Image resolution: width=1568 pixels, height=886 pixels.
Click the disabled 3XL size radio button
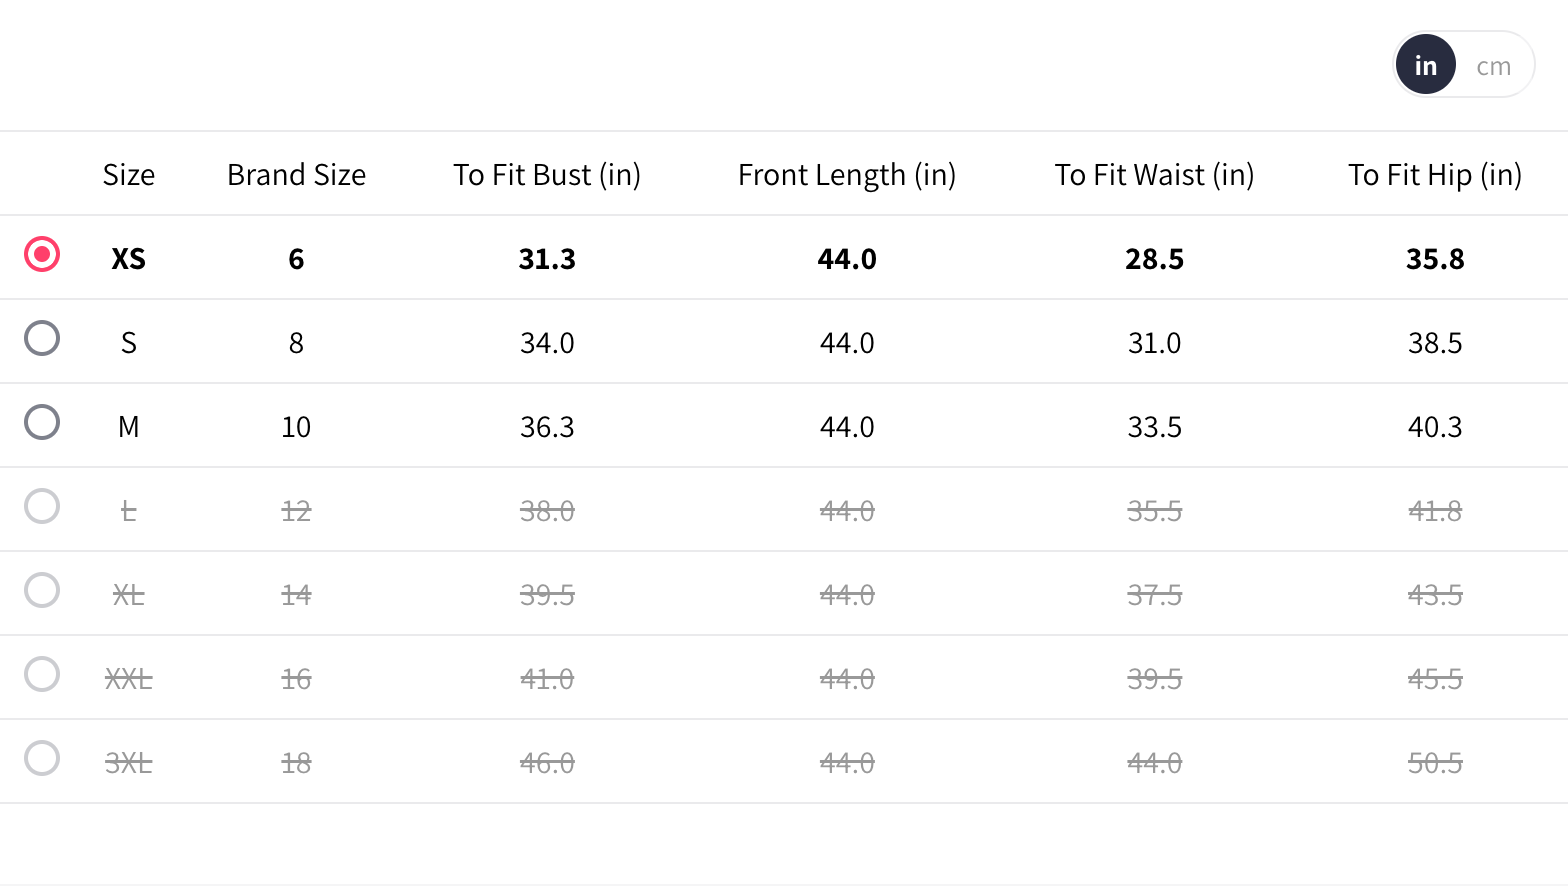42,759
